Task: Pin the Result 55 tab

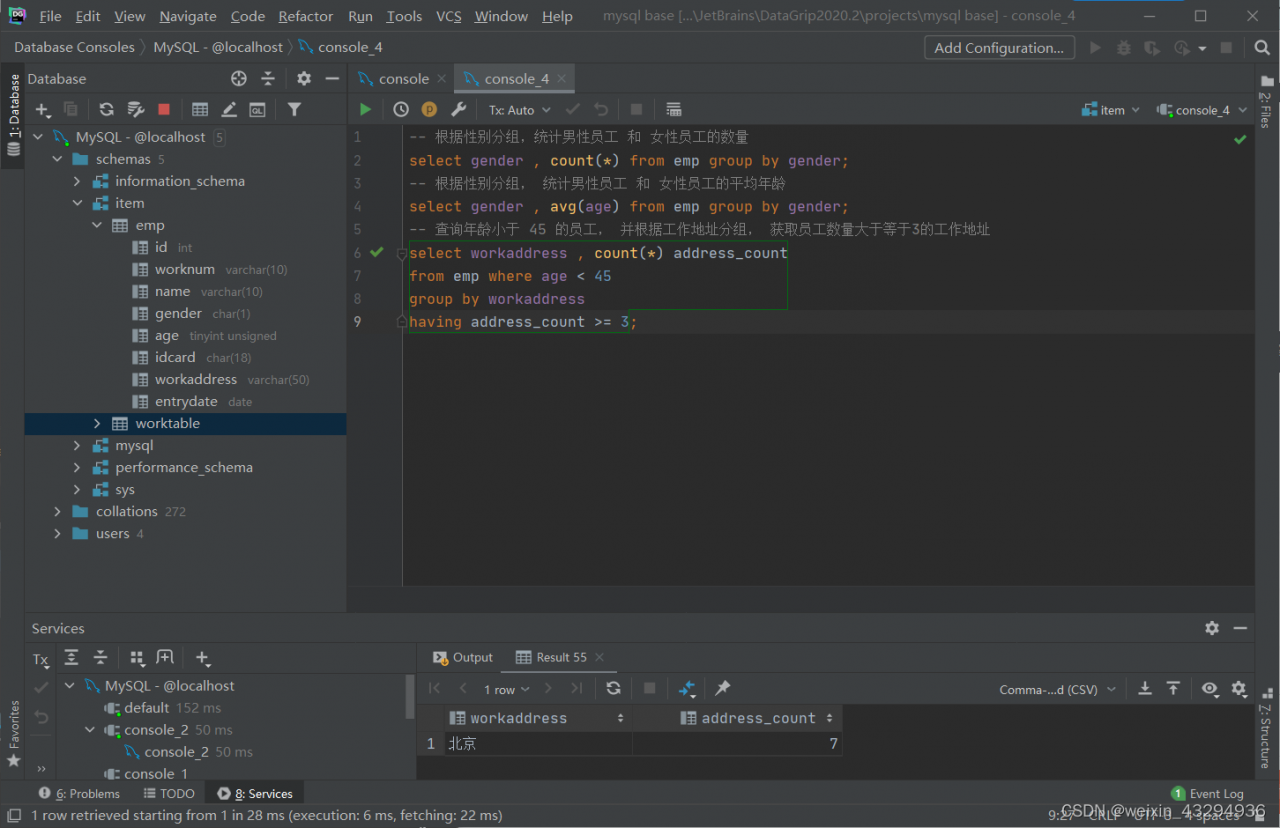Action: pos(722,688)
